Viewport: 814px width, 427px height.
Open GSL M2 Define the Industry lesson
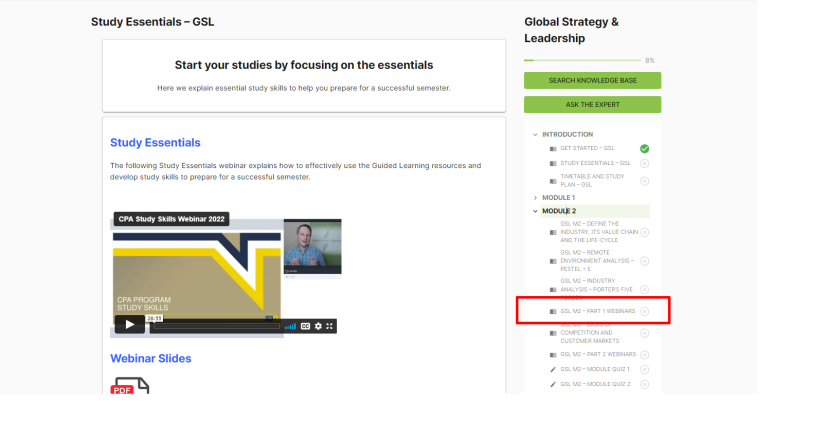tap(599, 232)
